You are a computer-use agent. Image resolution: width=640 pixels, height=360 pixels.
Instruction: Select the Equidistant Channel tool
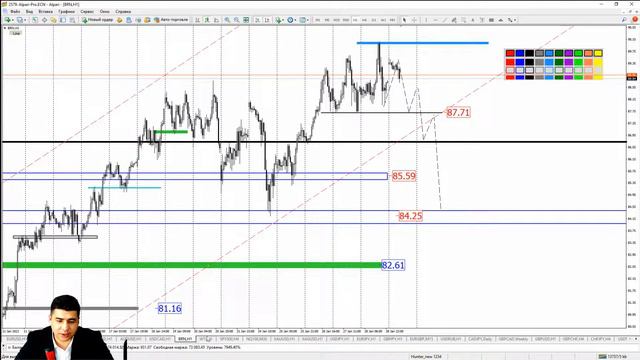tap(454, 20)
